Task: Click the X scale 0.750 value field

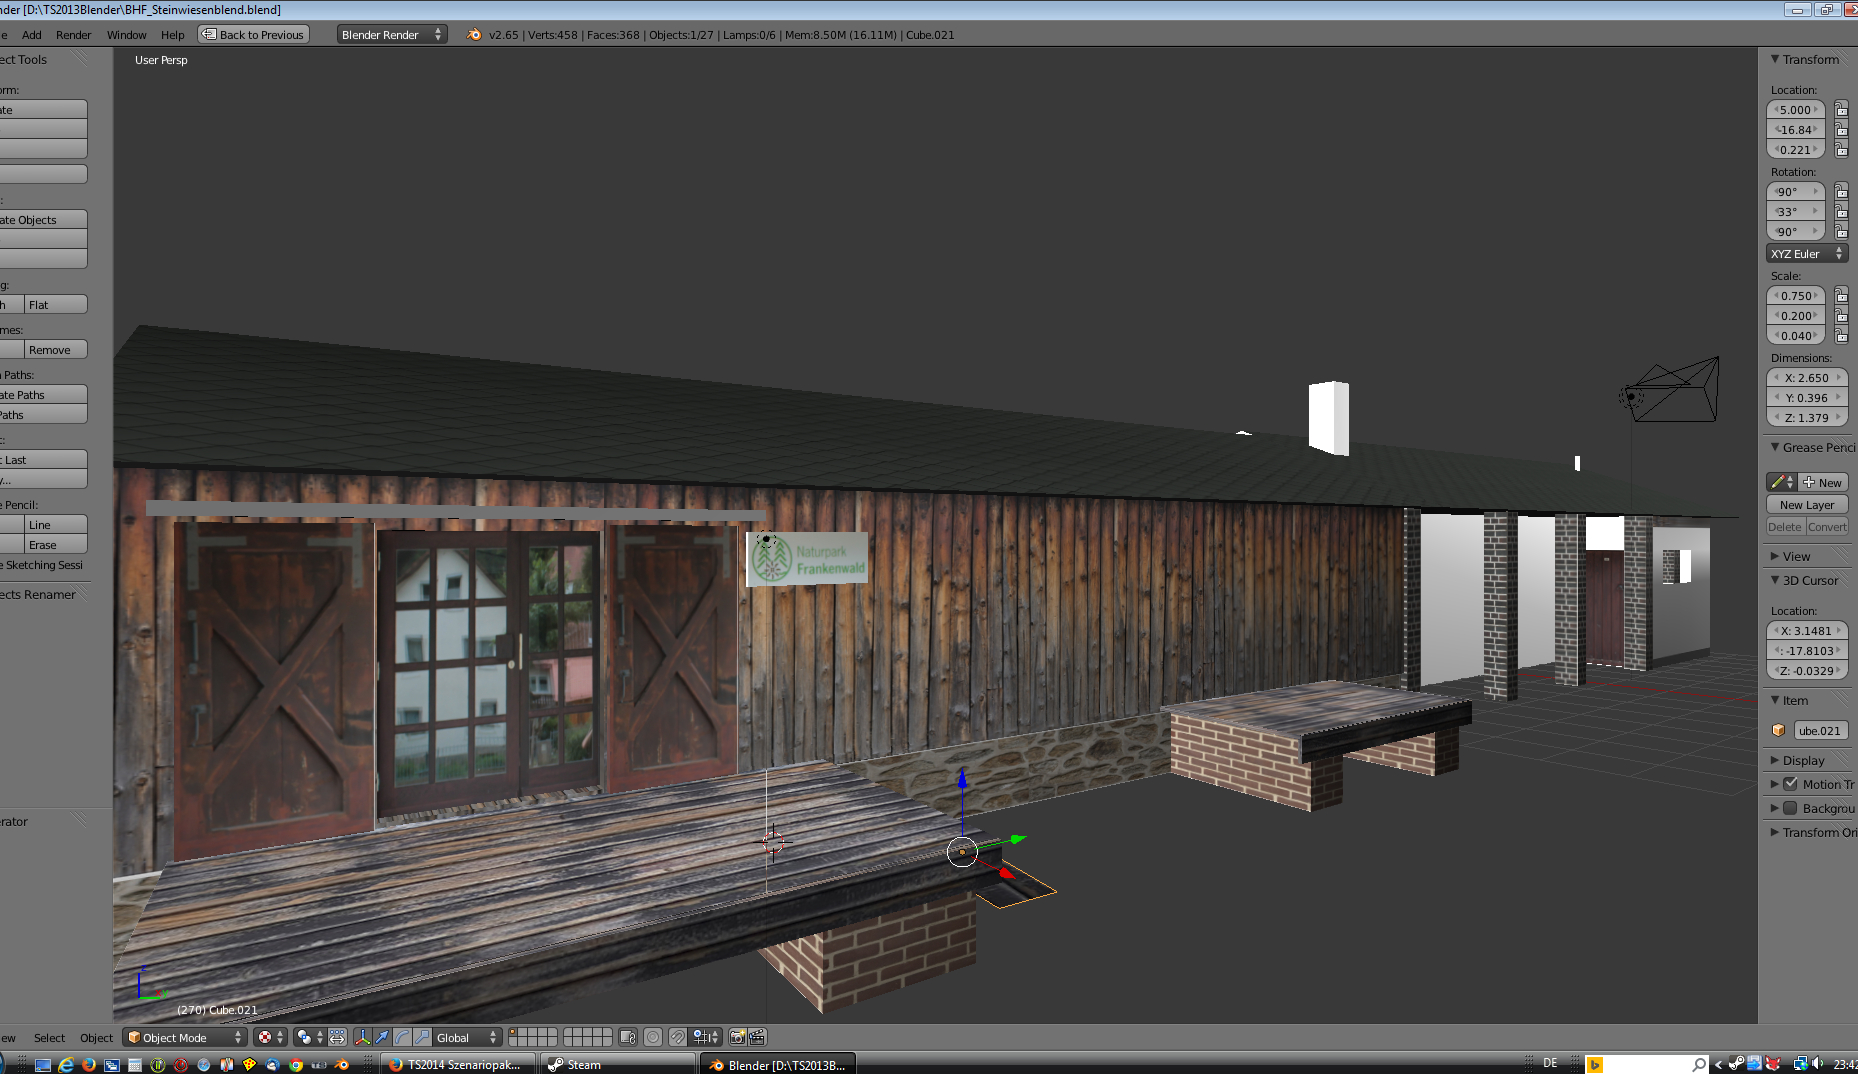Action: point(1796,296)
